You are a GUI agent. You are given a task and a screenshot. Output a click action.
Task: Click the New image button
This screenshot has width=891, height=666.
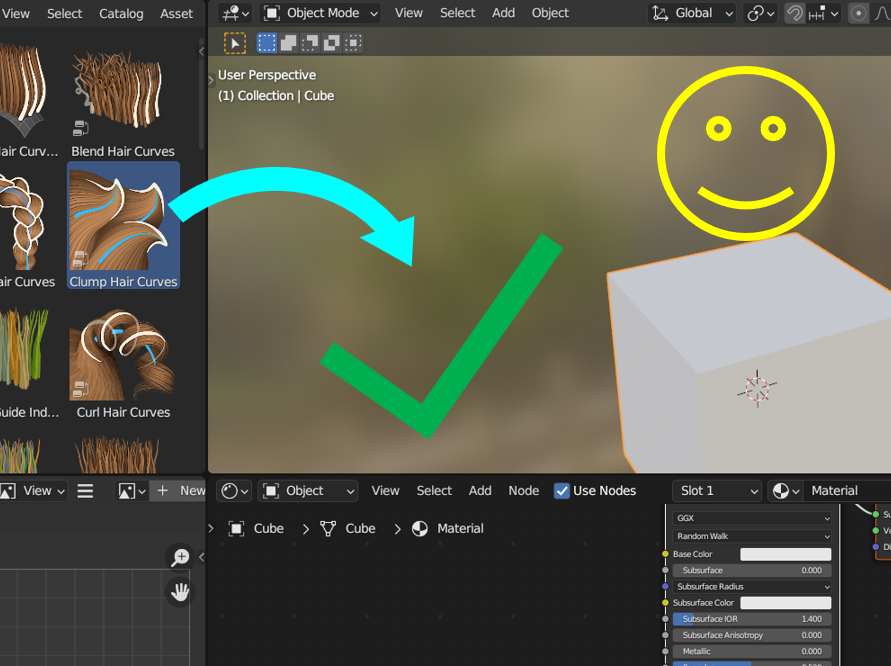tap(178, 491)
